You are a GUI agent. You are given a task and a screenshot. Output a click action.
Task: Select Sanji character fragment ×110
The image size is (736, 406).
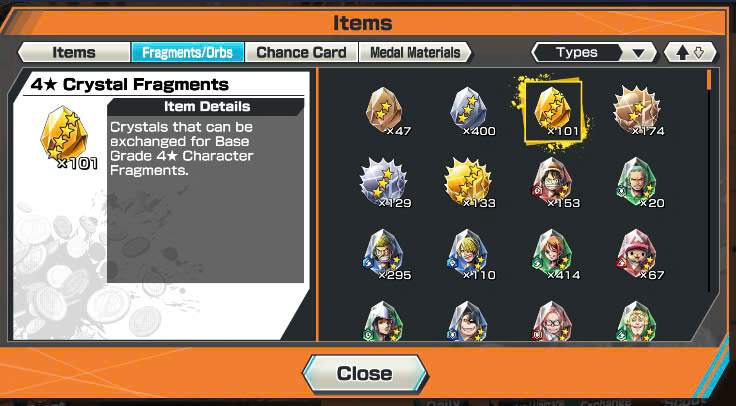468,255
